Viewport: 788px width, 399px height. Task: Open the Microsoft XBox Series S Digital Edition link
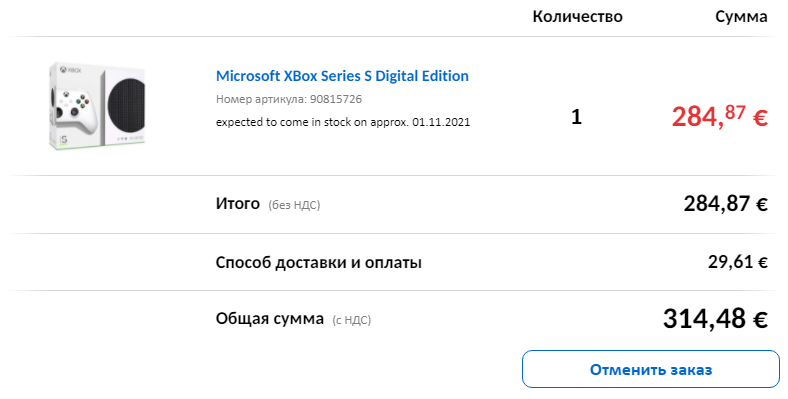point(342,76)
